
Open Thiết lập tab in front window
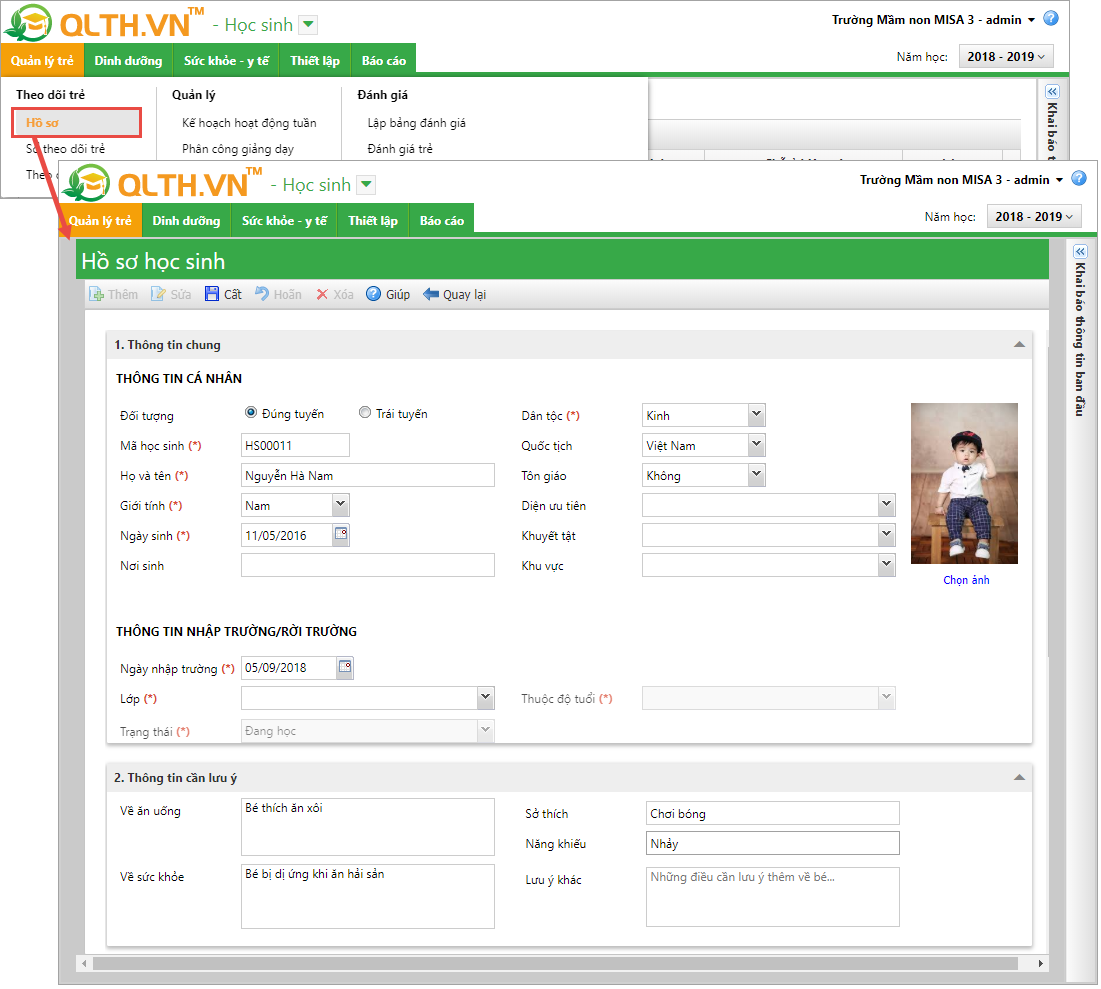(373, 221)
